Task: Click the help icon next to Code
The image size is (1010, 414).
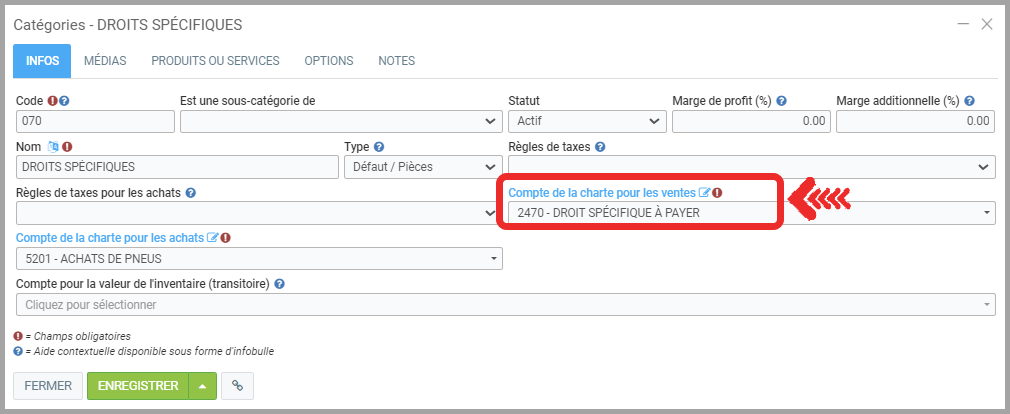Action: [x=64, y=101]
